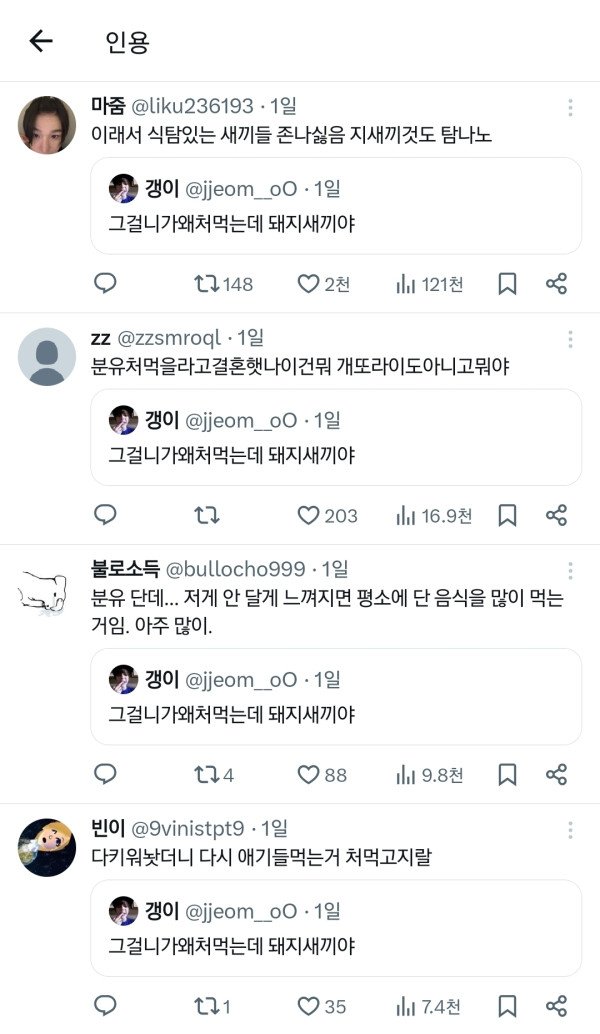Bookmark the tweet by @bullocho999
This screenshot has width=600, height=1034.
[507, 775]
